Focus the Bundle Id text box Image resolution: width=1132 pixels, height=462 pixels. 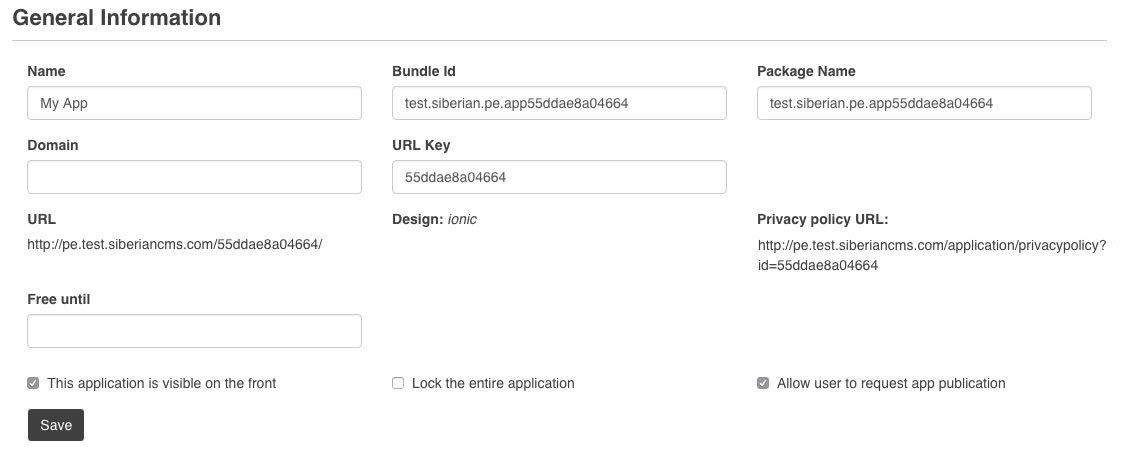pos(559,103)
